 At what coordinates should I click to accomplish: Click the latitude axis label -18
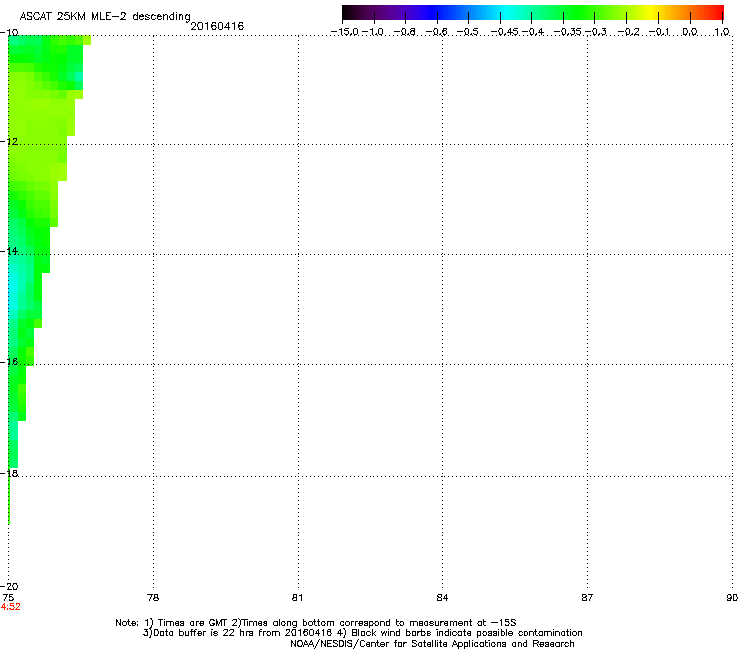pos(9,473)
